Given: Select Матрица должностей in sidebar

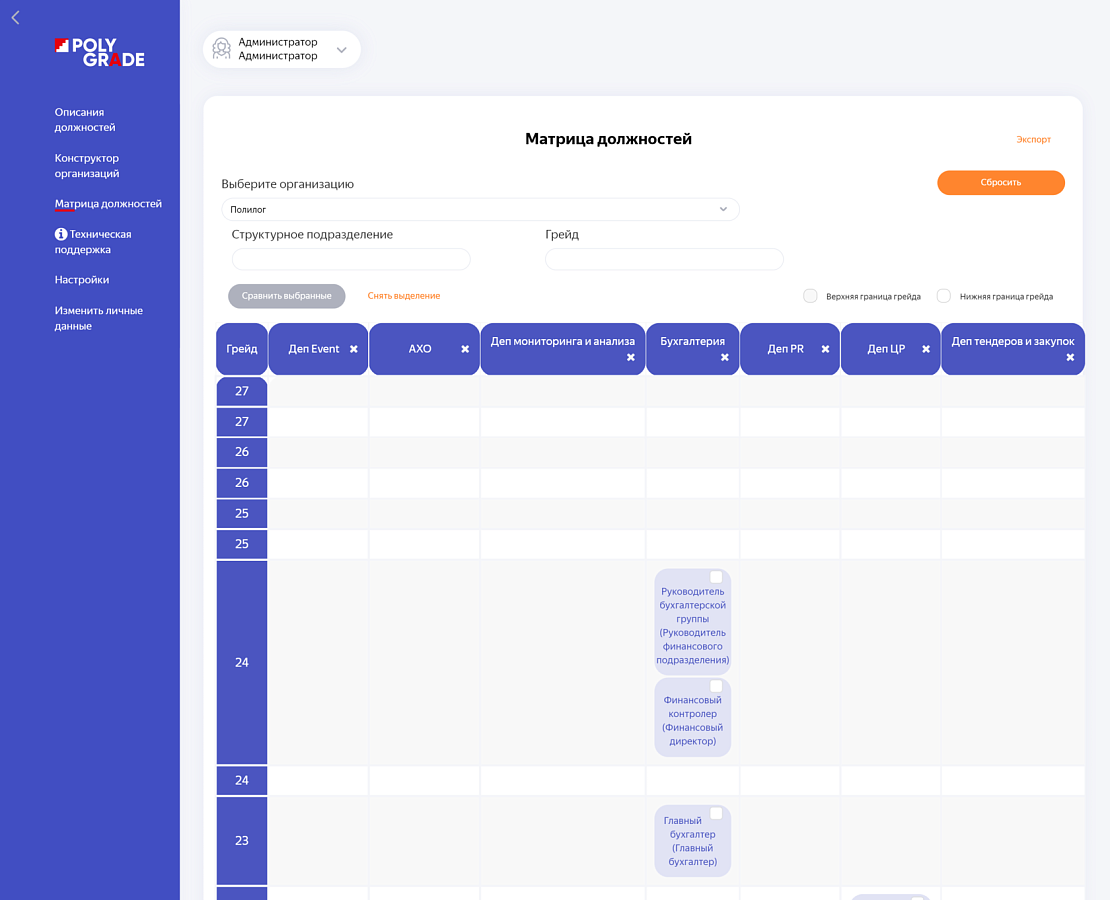Looking at the screenshot, I should 108,204.
